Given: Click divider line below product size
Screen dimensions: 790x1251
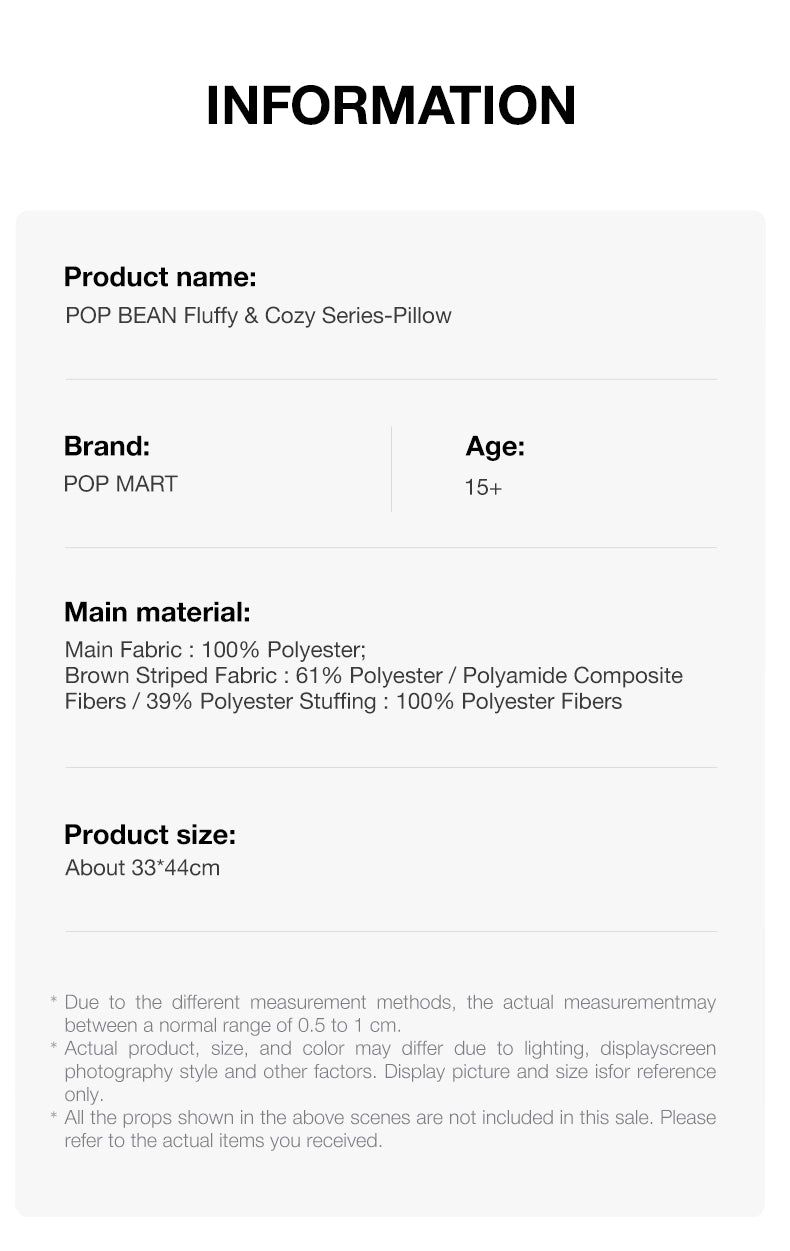Looking at the screenshot, I should pos(391,932).
